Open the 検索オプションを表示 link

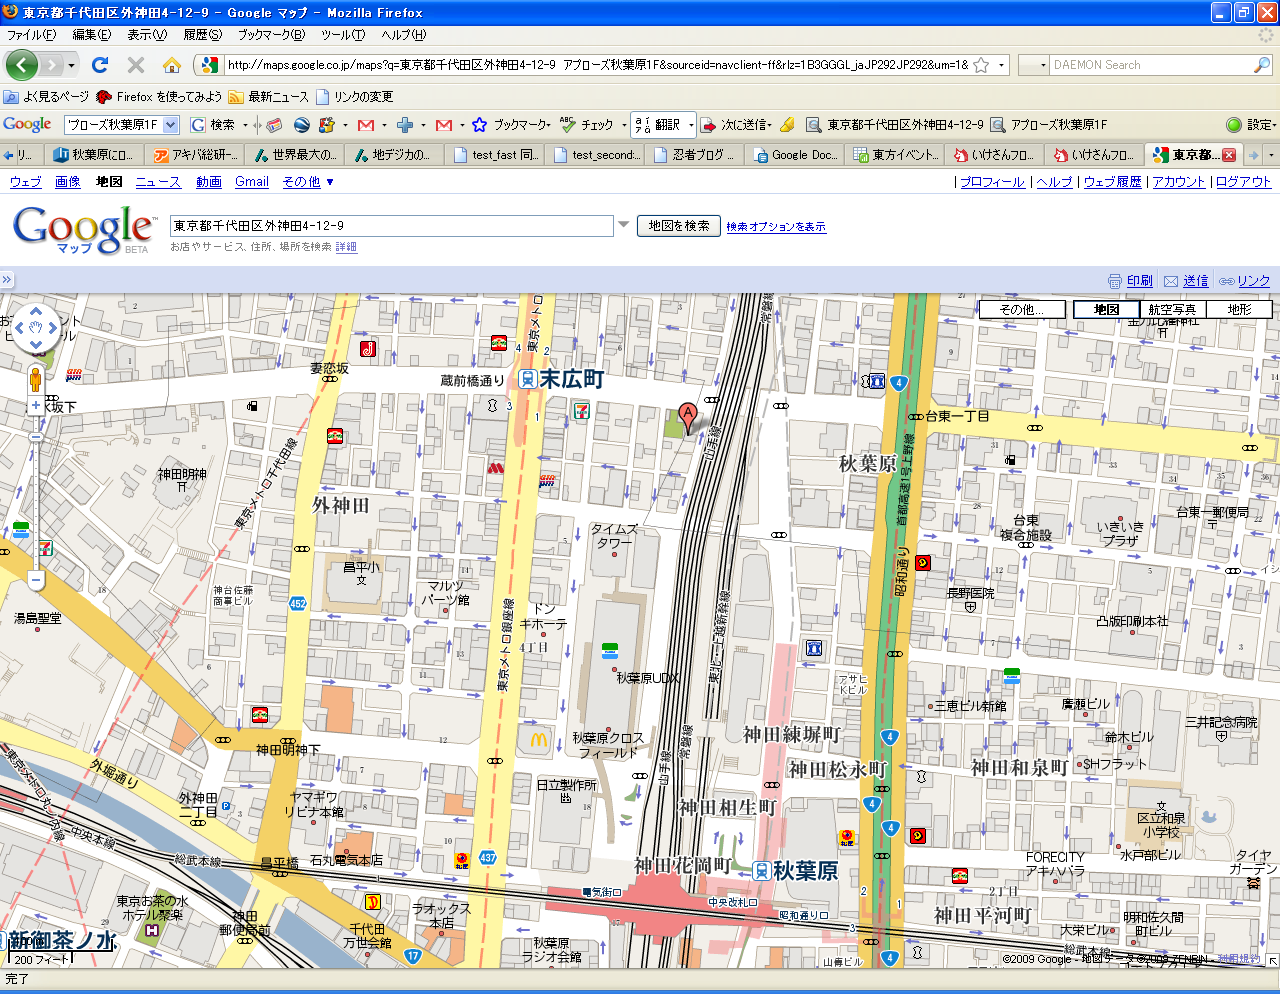pyautogui.click(x=776, y=227)
